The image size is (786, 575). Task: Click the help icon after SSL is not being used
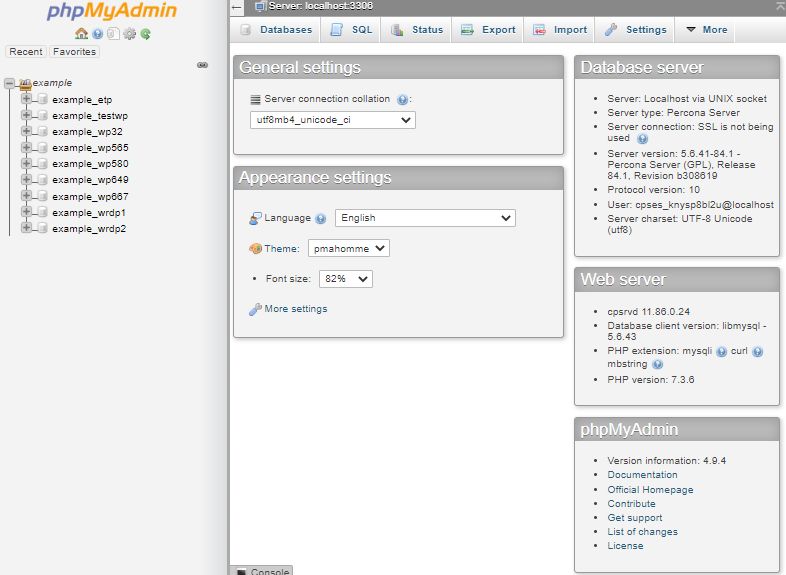click(643, 138)
